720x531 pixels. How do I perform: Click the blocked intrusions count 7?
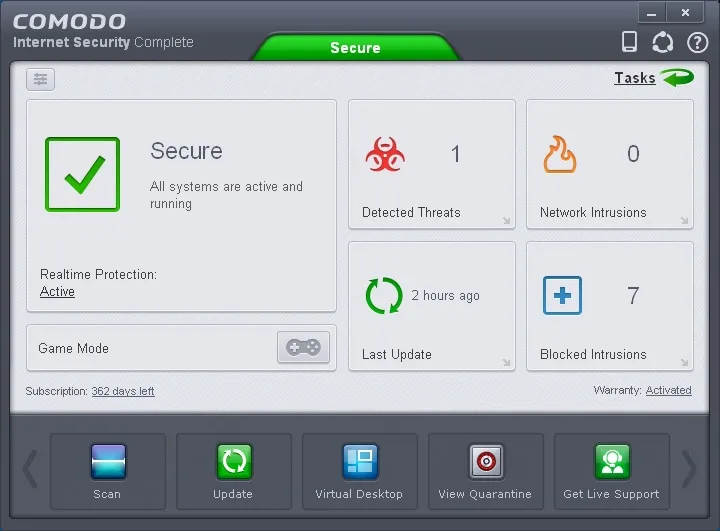(x=633, y=295)
